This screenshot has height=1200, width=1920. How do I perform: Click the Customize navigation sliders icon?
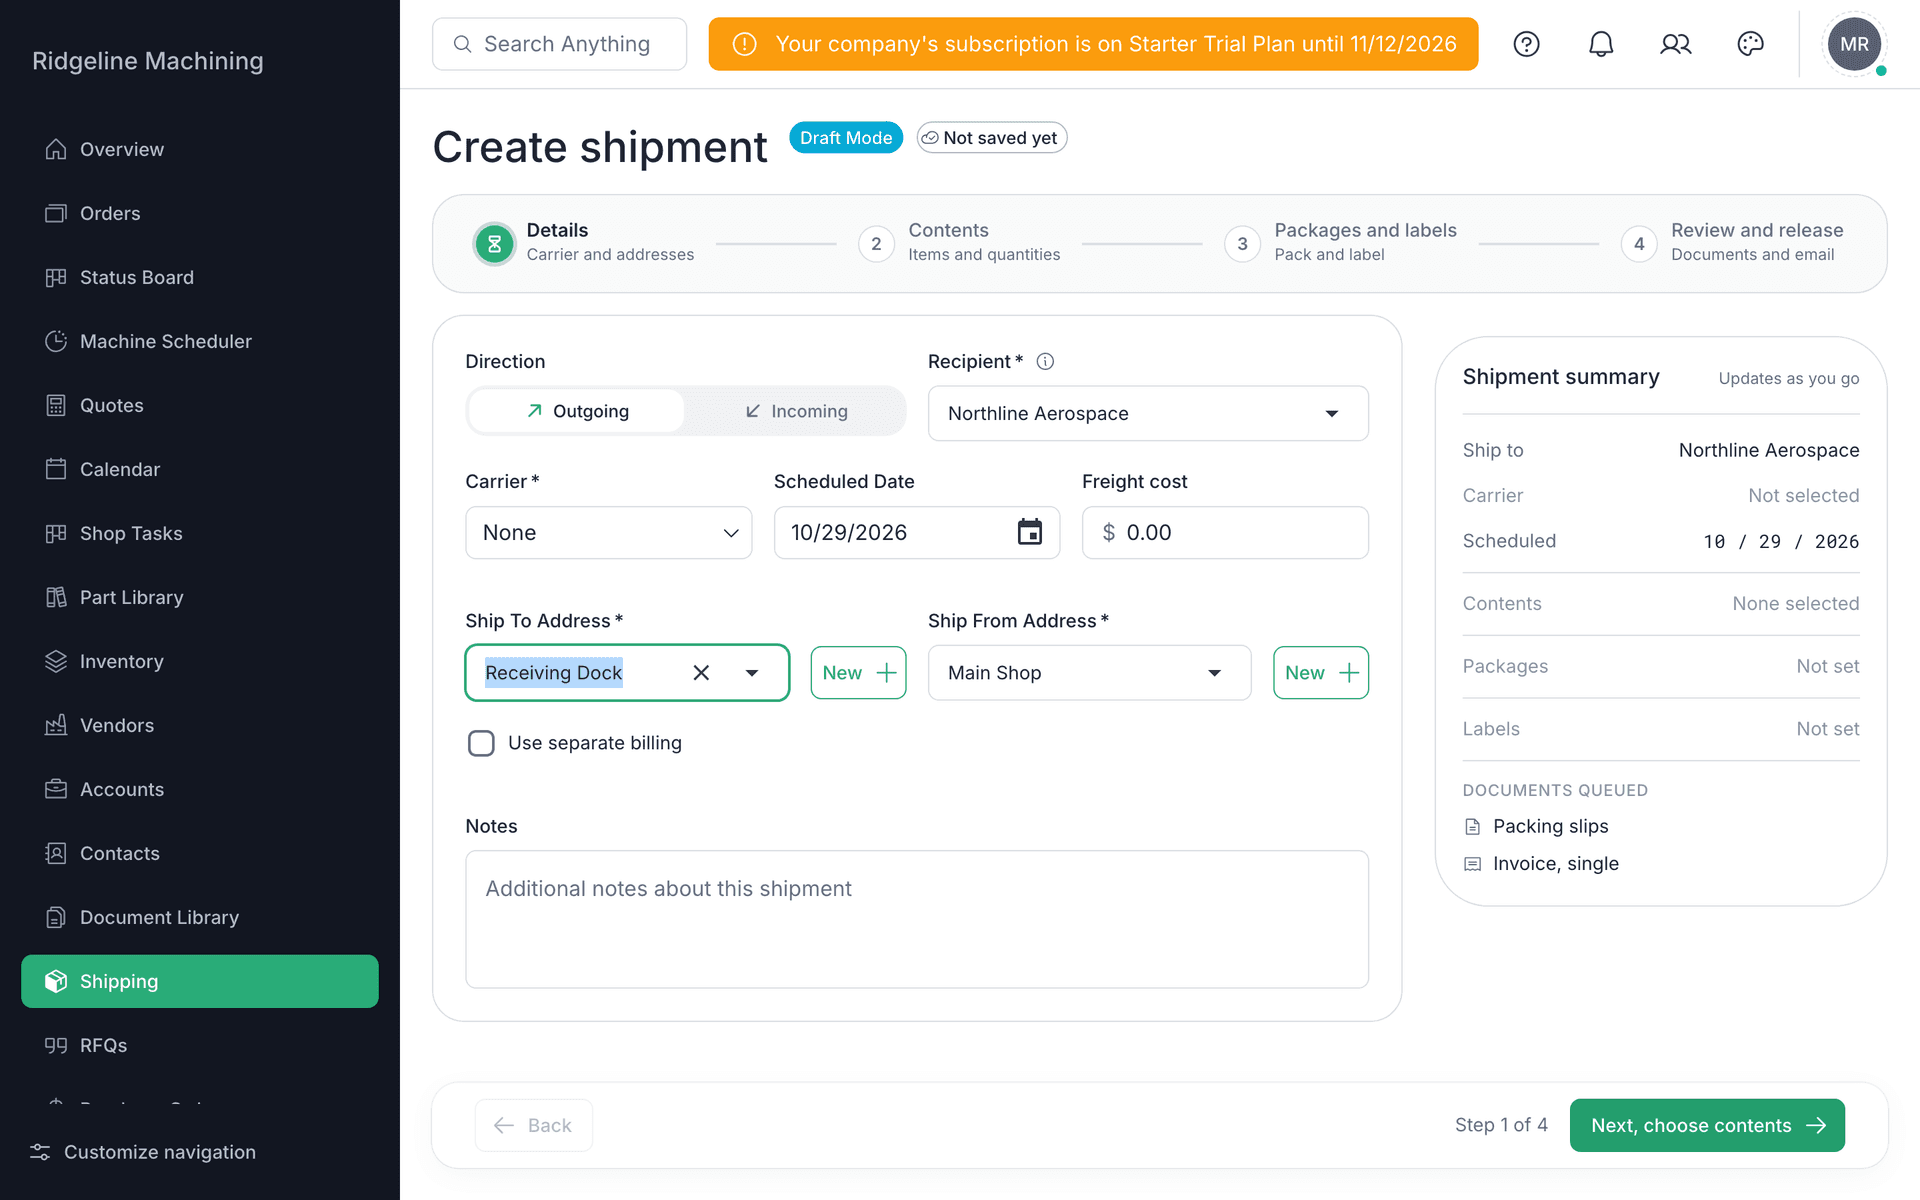[x=40, y=1152]
